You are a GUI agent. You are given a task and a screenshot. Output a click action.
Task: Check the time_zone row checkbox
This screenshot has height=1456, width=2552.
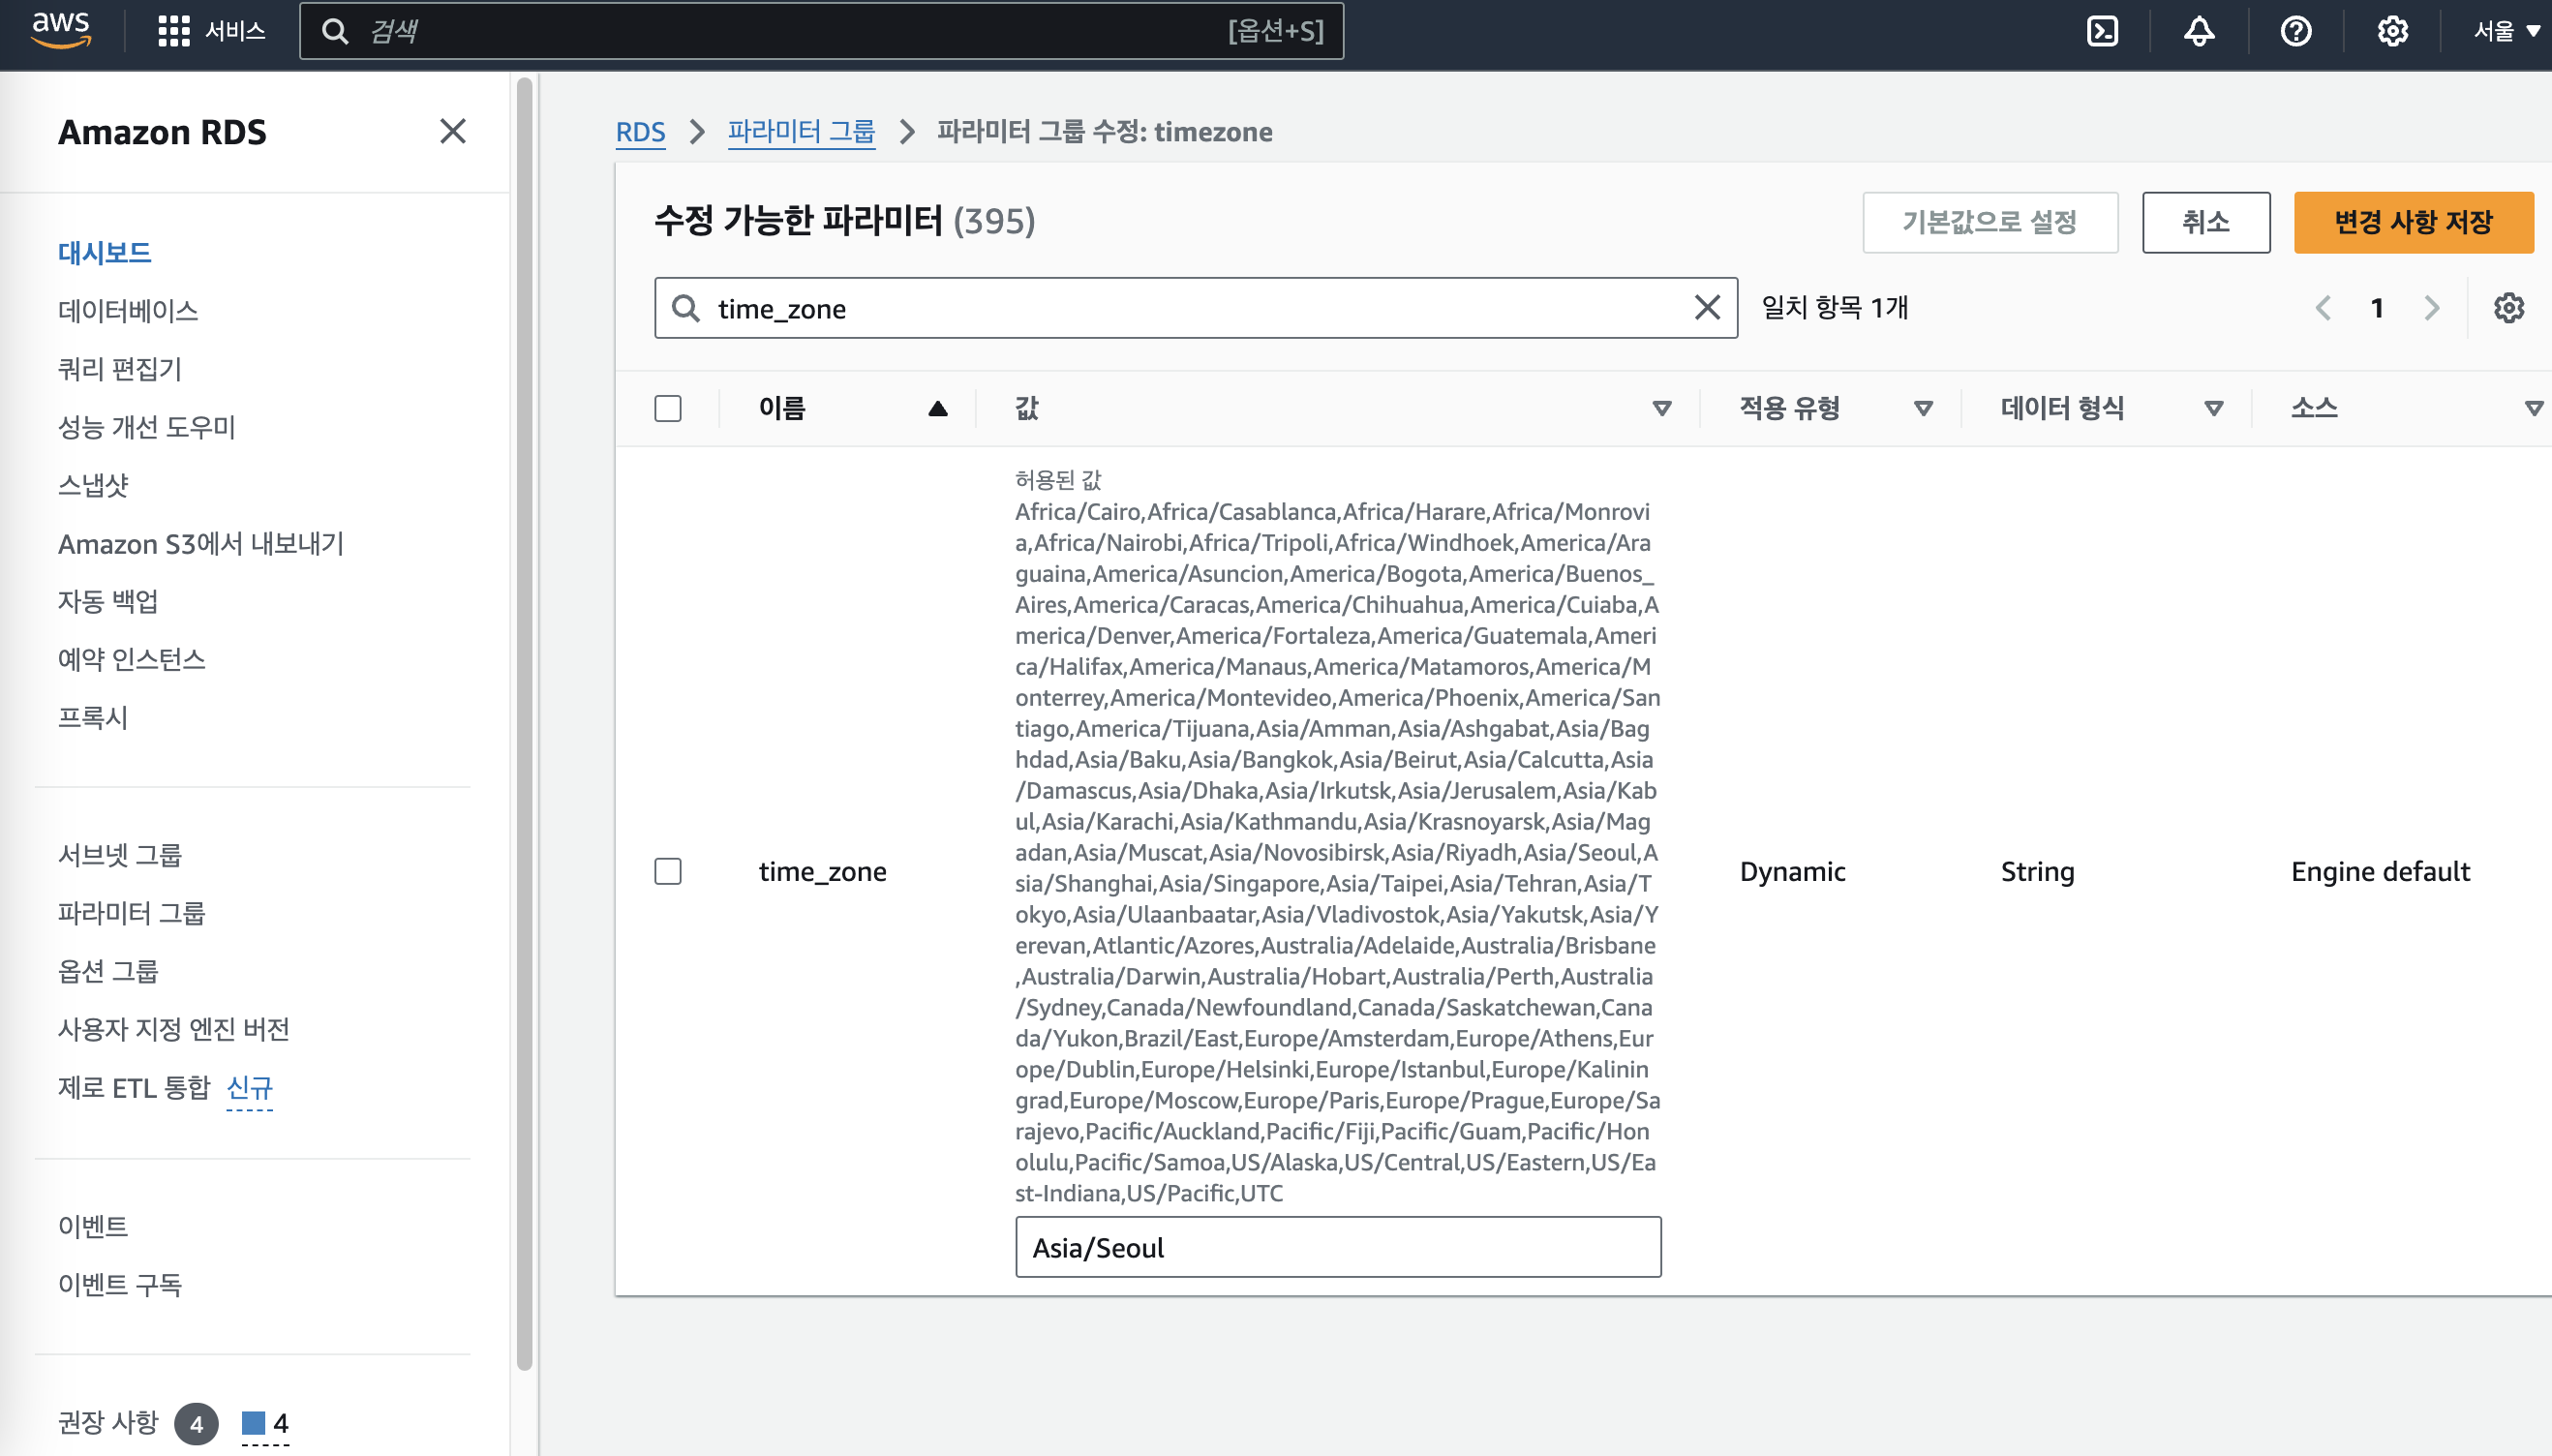pyautogui.click(x=668, y=871)
